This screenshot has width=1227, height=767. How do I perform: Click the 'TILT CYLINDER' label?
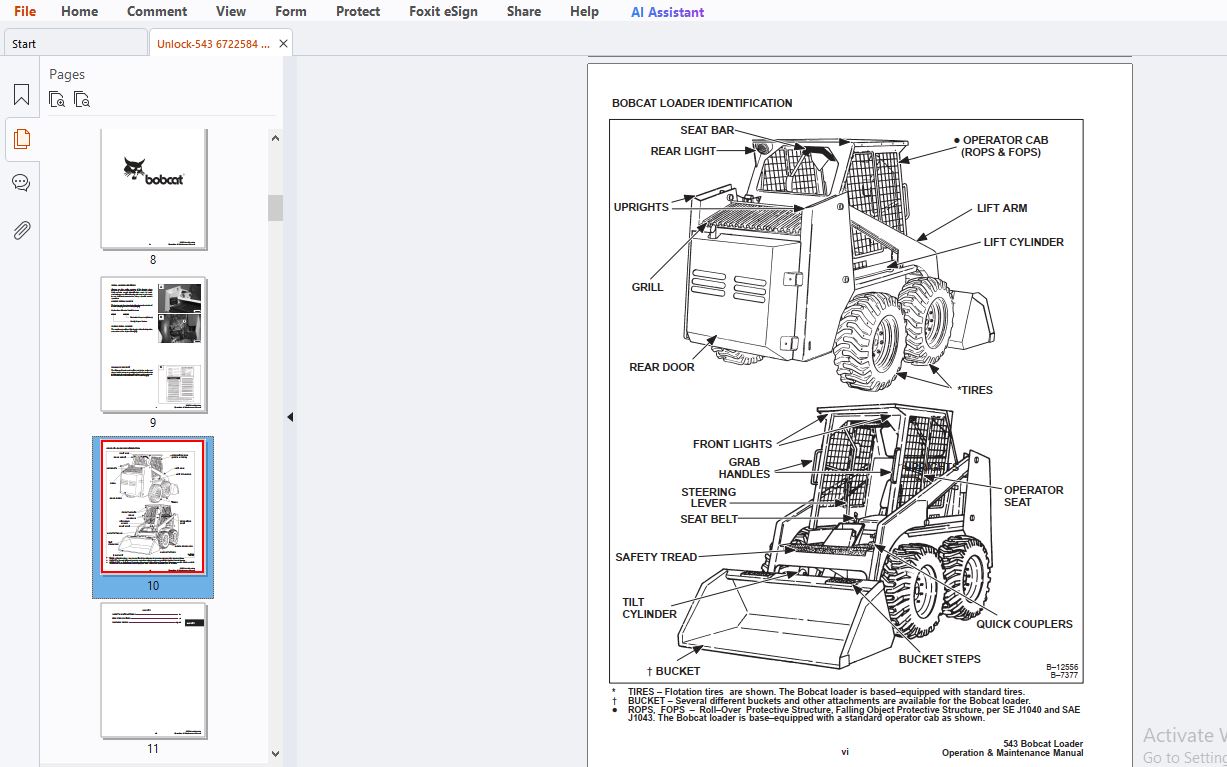coord(649,608)
